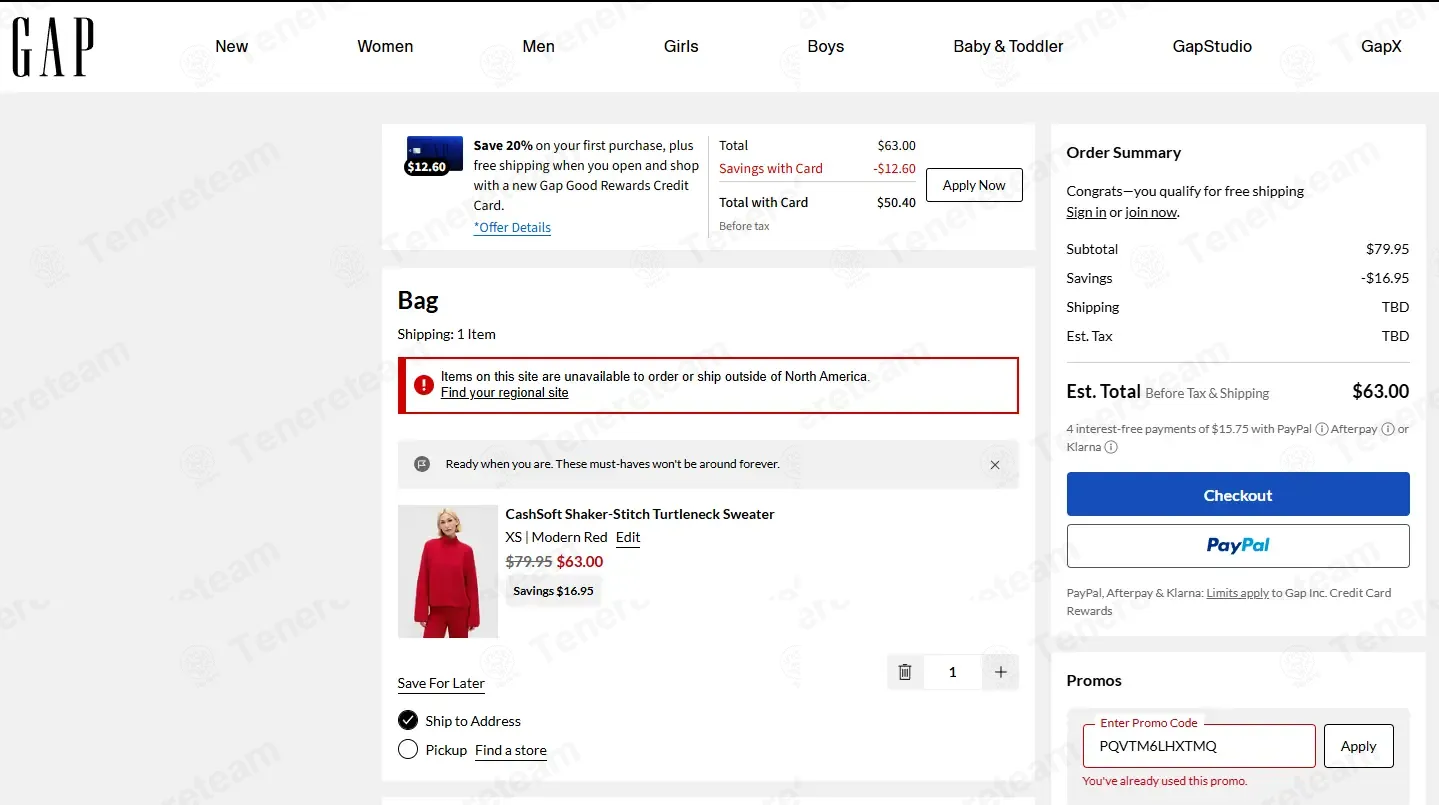Click the red $63.00 sale price
Viewport: 1439px width, 805px height.
pos(580,561)
